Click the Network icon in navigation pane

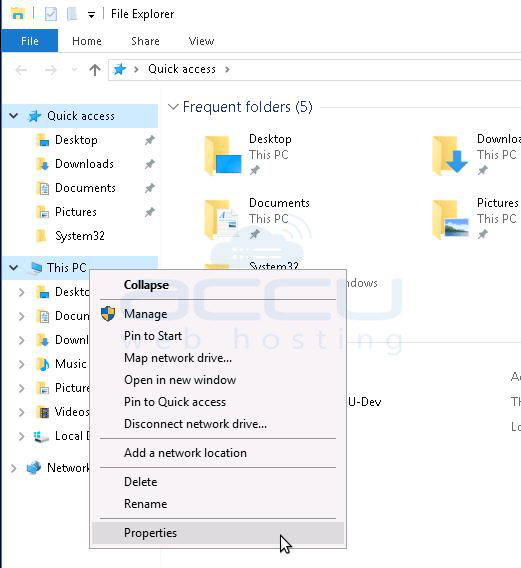[x=34, y=468]
